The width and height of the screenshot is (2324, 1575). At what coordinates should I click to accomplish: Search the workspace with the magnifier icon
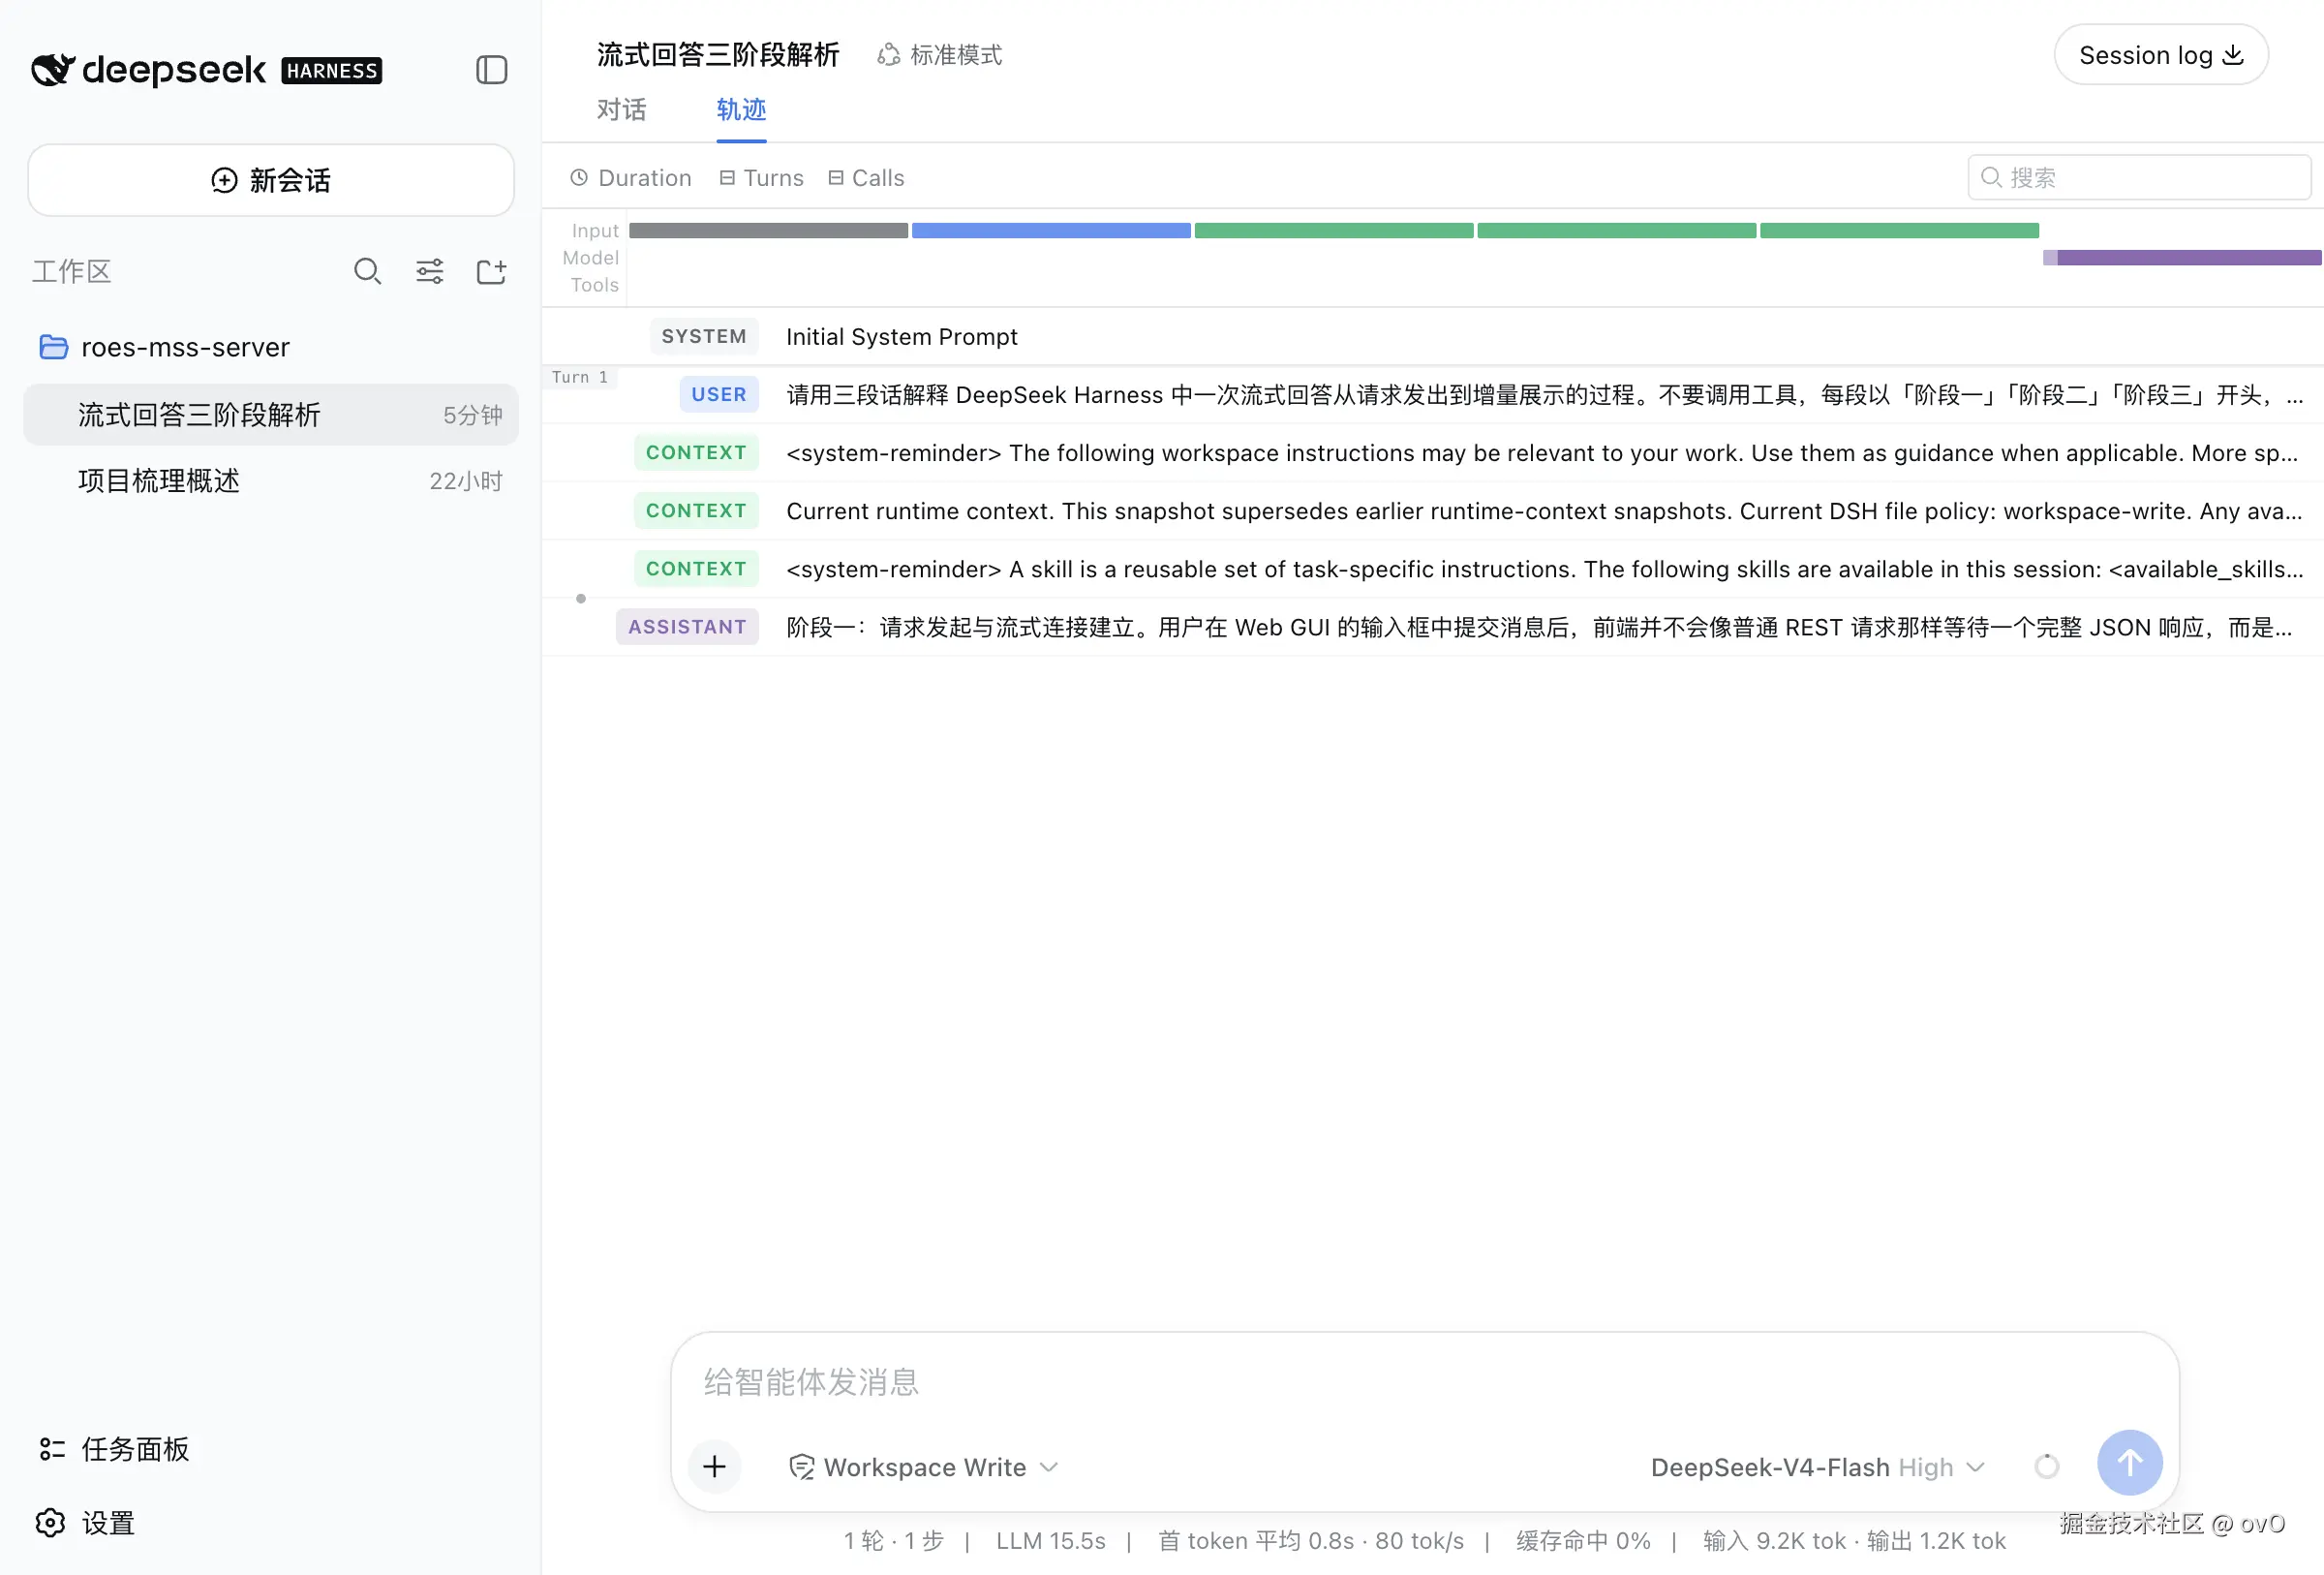(367, 271)
